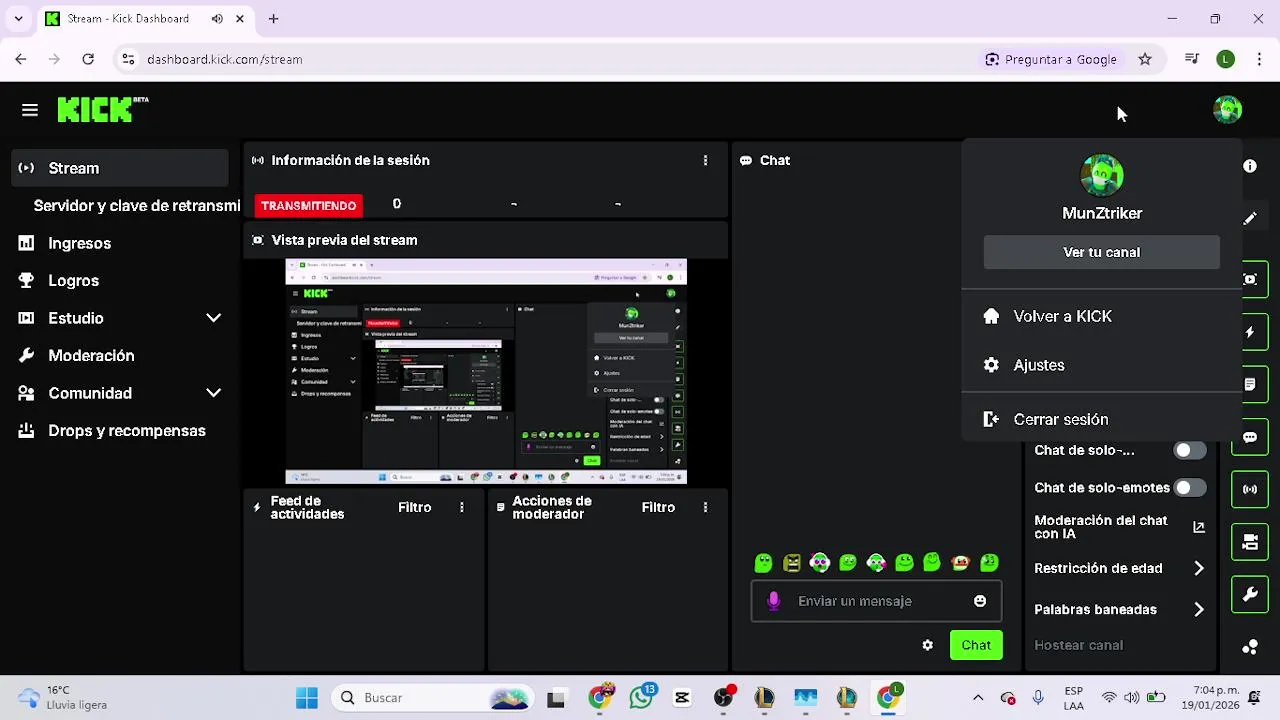Open Moderación del chat con IA external link
This screenshot has width=1280, height=720.
pyautogui.click(x=1199, y=527)
